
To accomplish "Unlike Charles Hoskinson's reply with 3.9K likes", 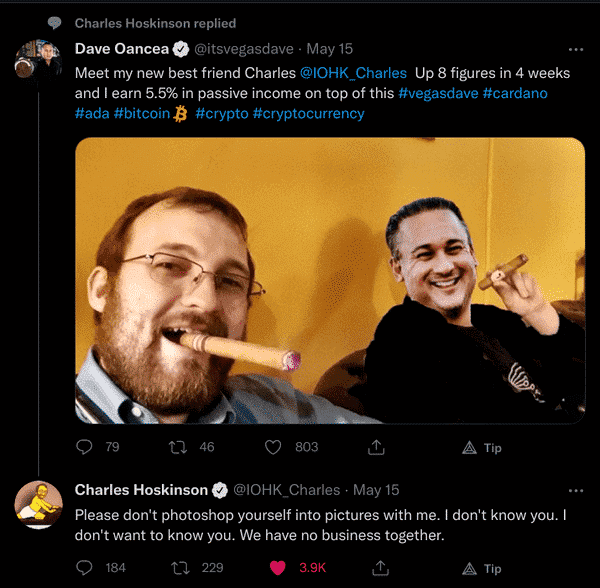I will click(278, 568).
